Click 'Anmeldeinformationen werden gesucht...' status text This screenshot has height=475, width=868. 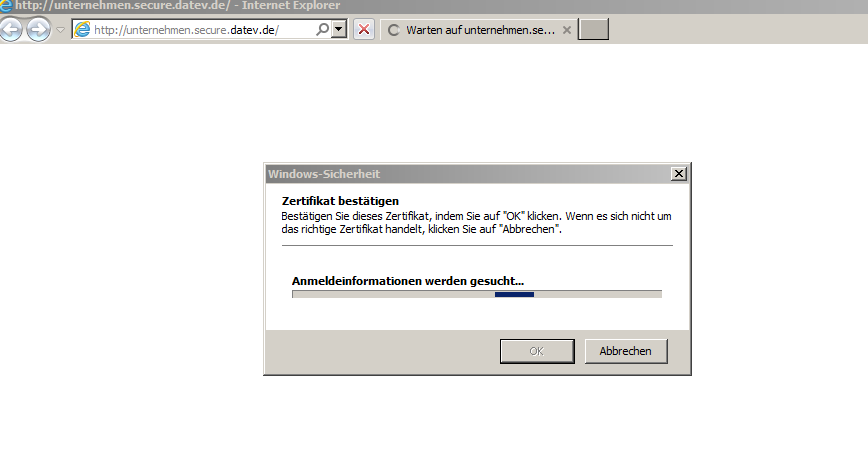point(407,281)
